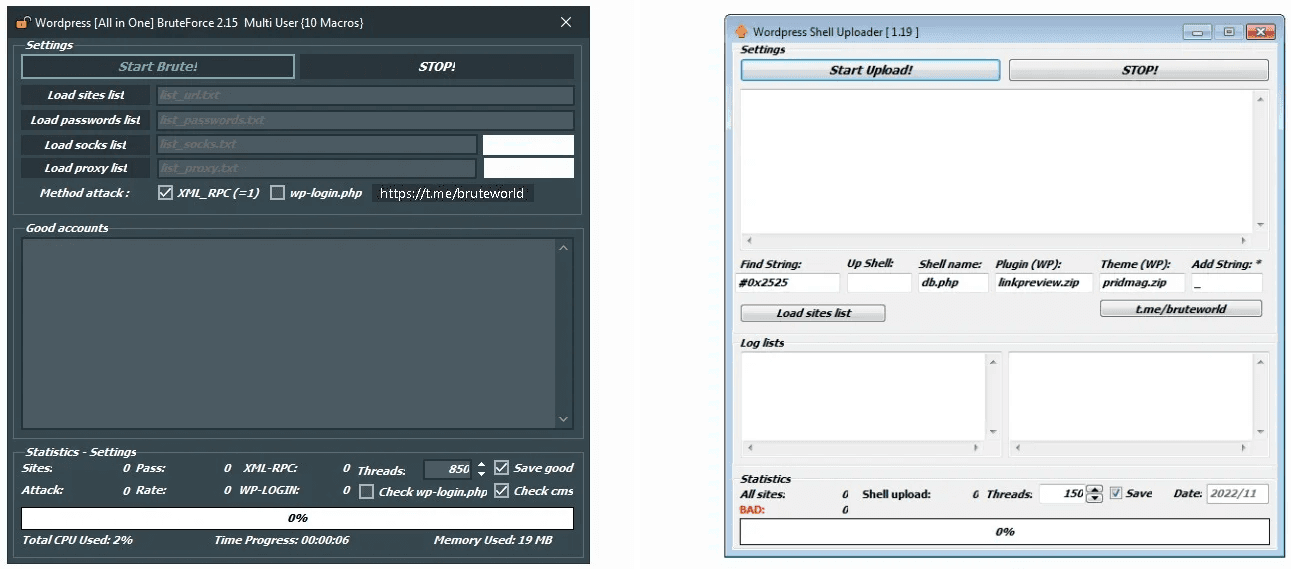
Task: Toggle the Save good checkbox
Action: click(x=502, y=467)
